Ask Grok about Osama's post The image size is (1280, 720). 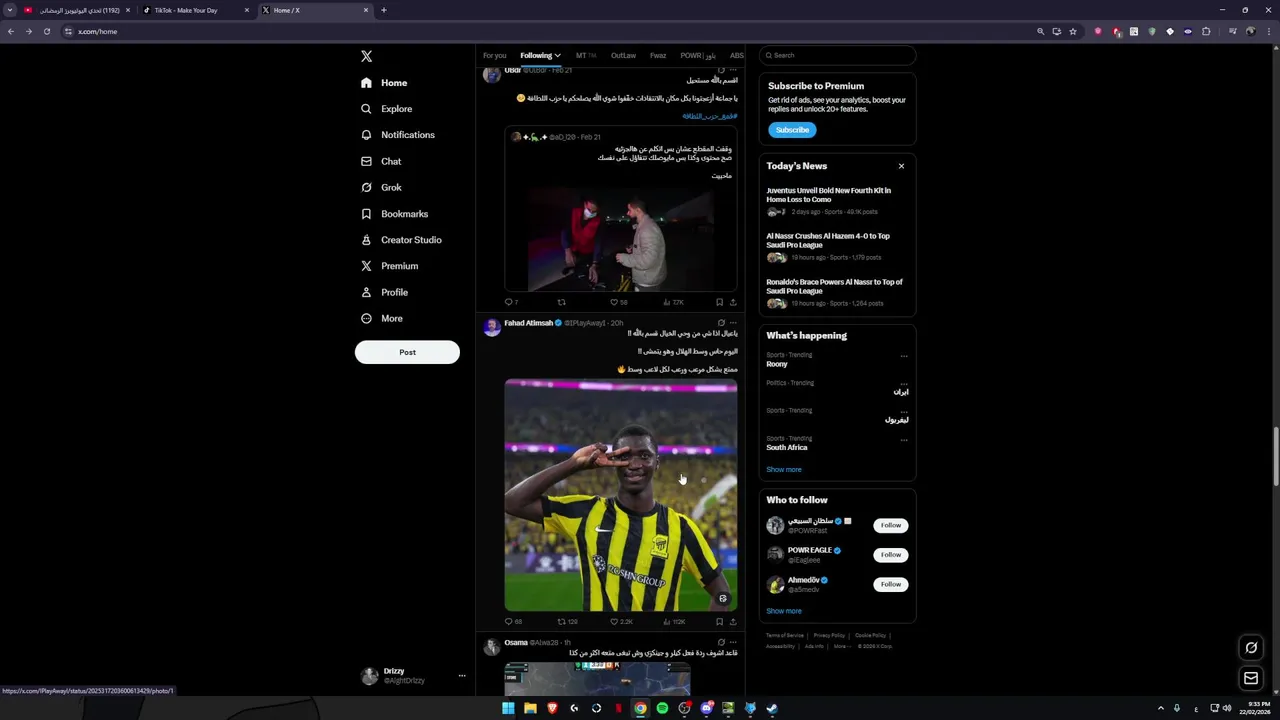click(x=721, y=642)
